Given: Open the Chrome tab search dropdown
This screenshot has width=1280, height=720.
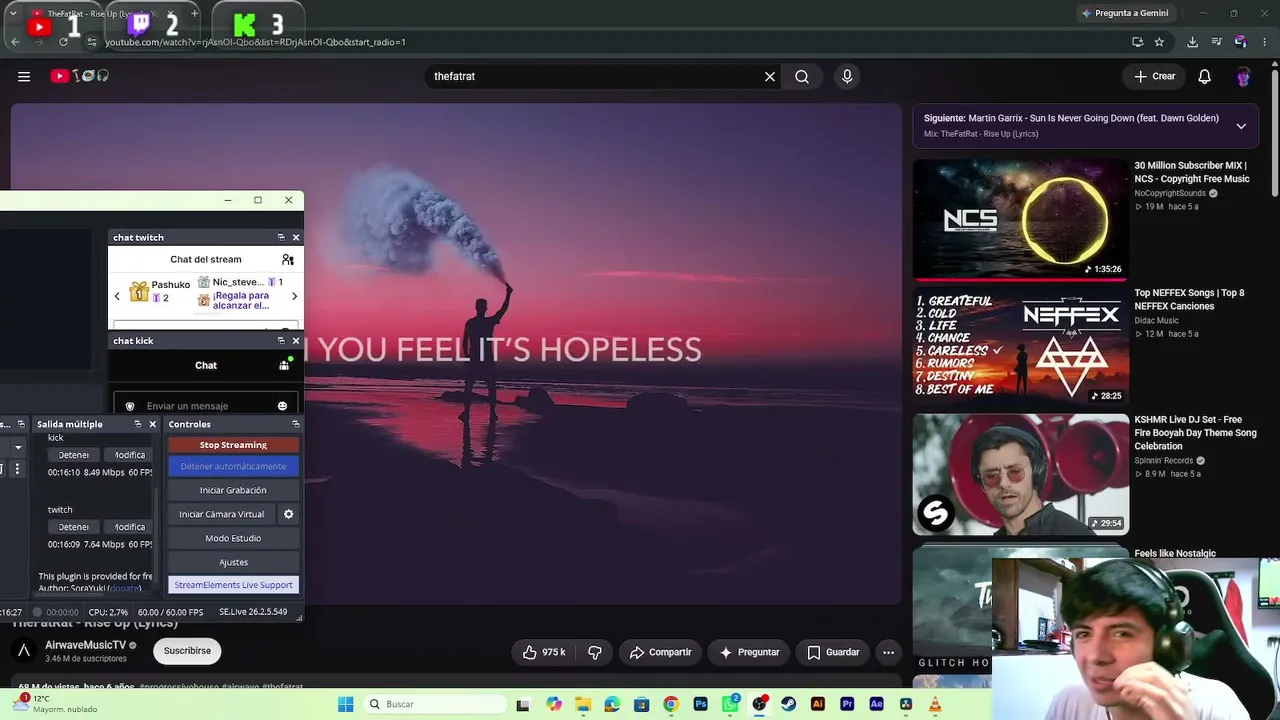Looking at the screenshot, I should click(x=12, y=13).
